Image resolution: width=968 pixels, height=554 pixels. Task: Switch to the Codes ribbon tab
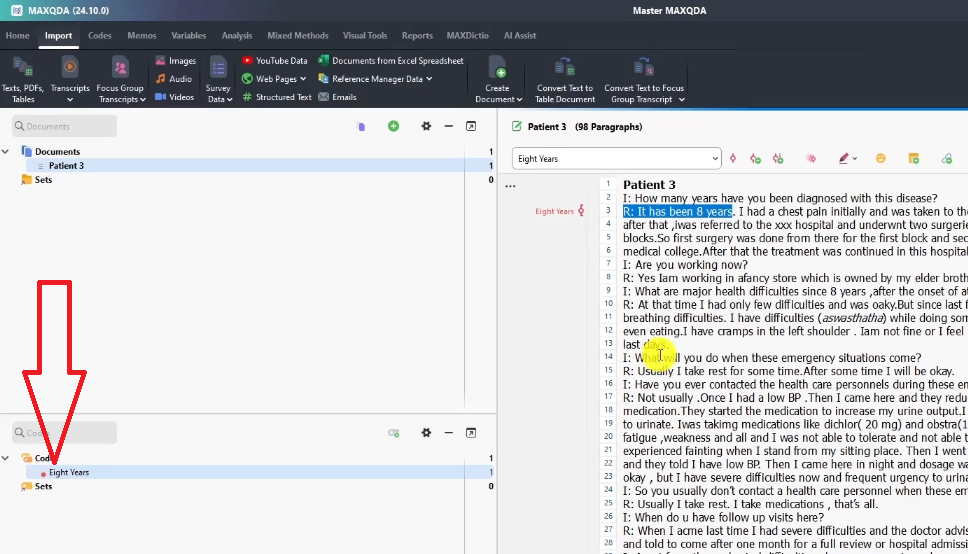99,35
